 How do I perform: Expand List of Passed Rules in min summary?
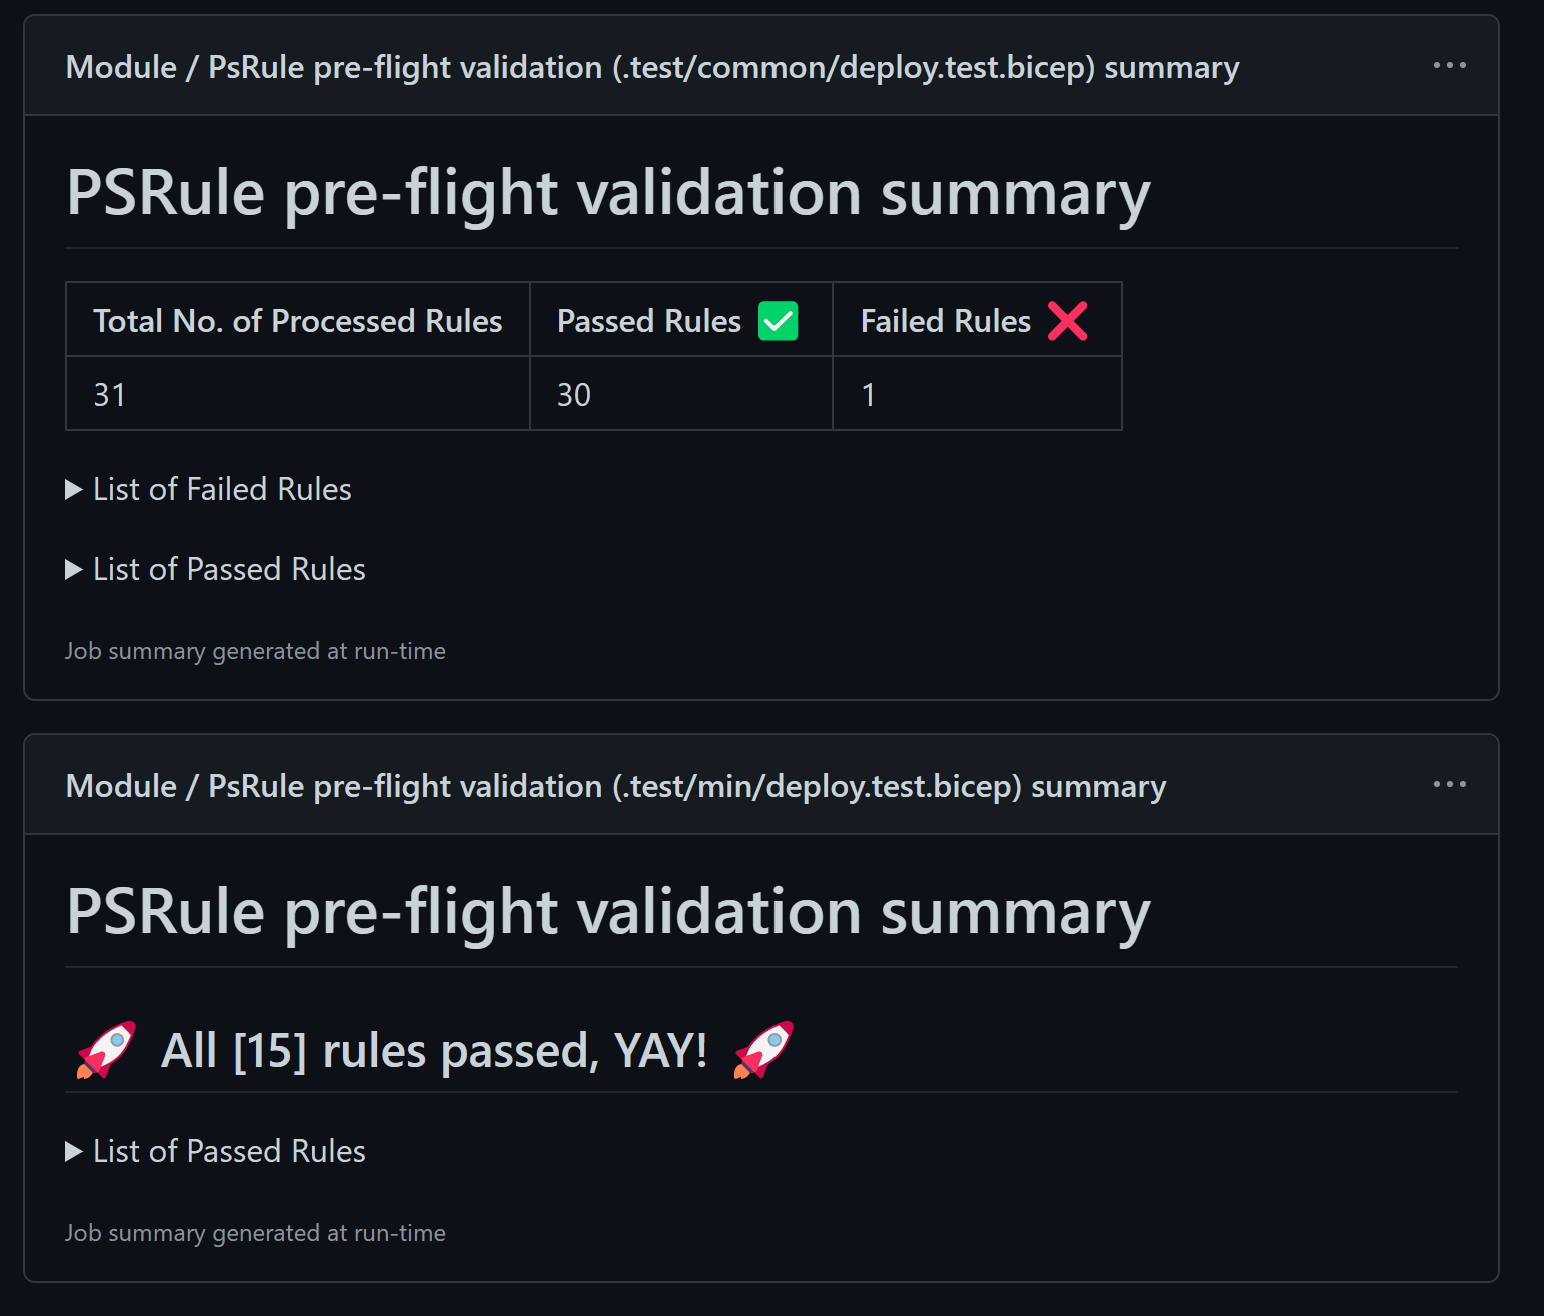pyautogui.click(x=228, y=1151)
